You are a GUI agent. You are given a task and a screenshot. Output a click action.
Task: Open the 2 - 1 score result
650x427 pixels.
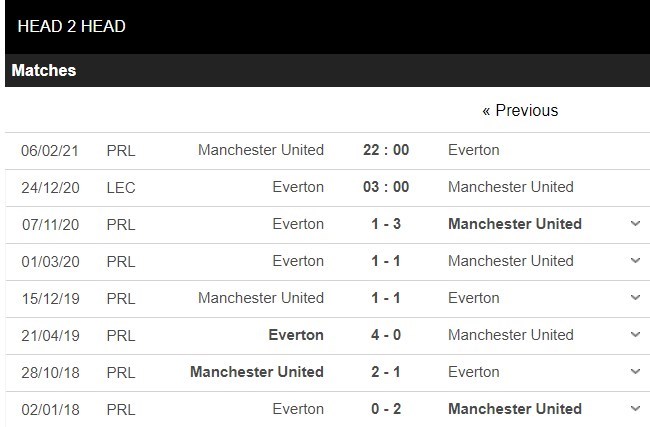click(x=386, y=372)
